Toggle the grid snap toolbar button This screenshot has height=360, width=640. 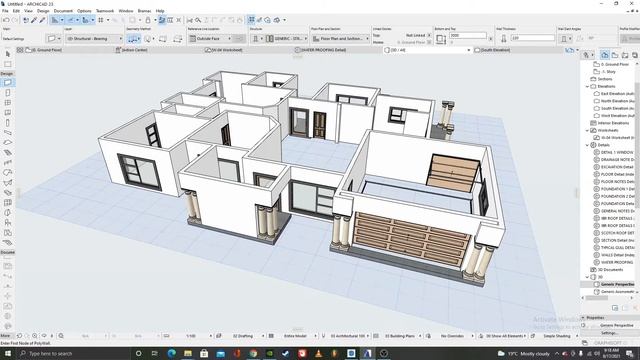tap(101, 20)
